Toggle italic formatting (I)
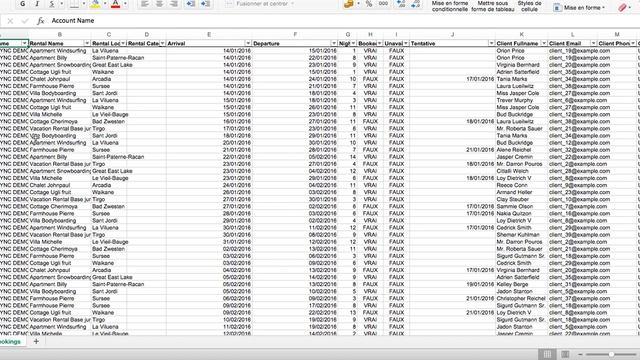 point(37,4)
